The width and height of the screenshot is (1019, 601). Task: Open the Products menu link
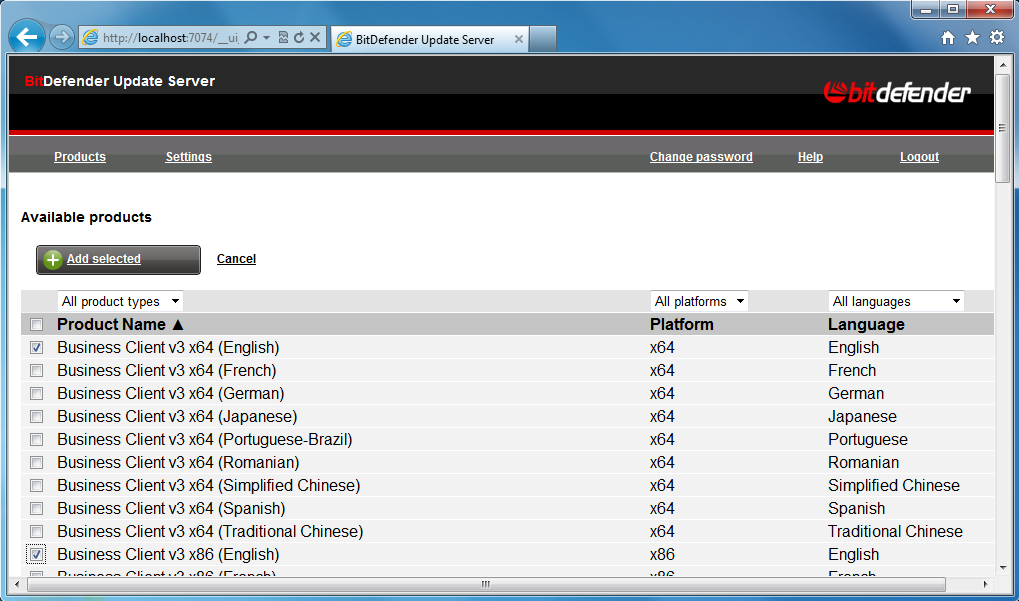(x=80, y=157)
